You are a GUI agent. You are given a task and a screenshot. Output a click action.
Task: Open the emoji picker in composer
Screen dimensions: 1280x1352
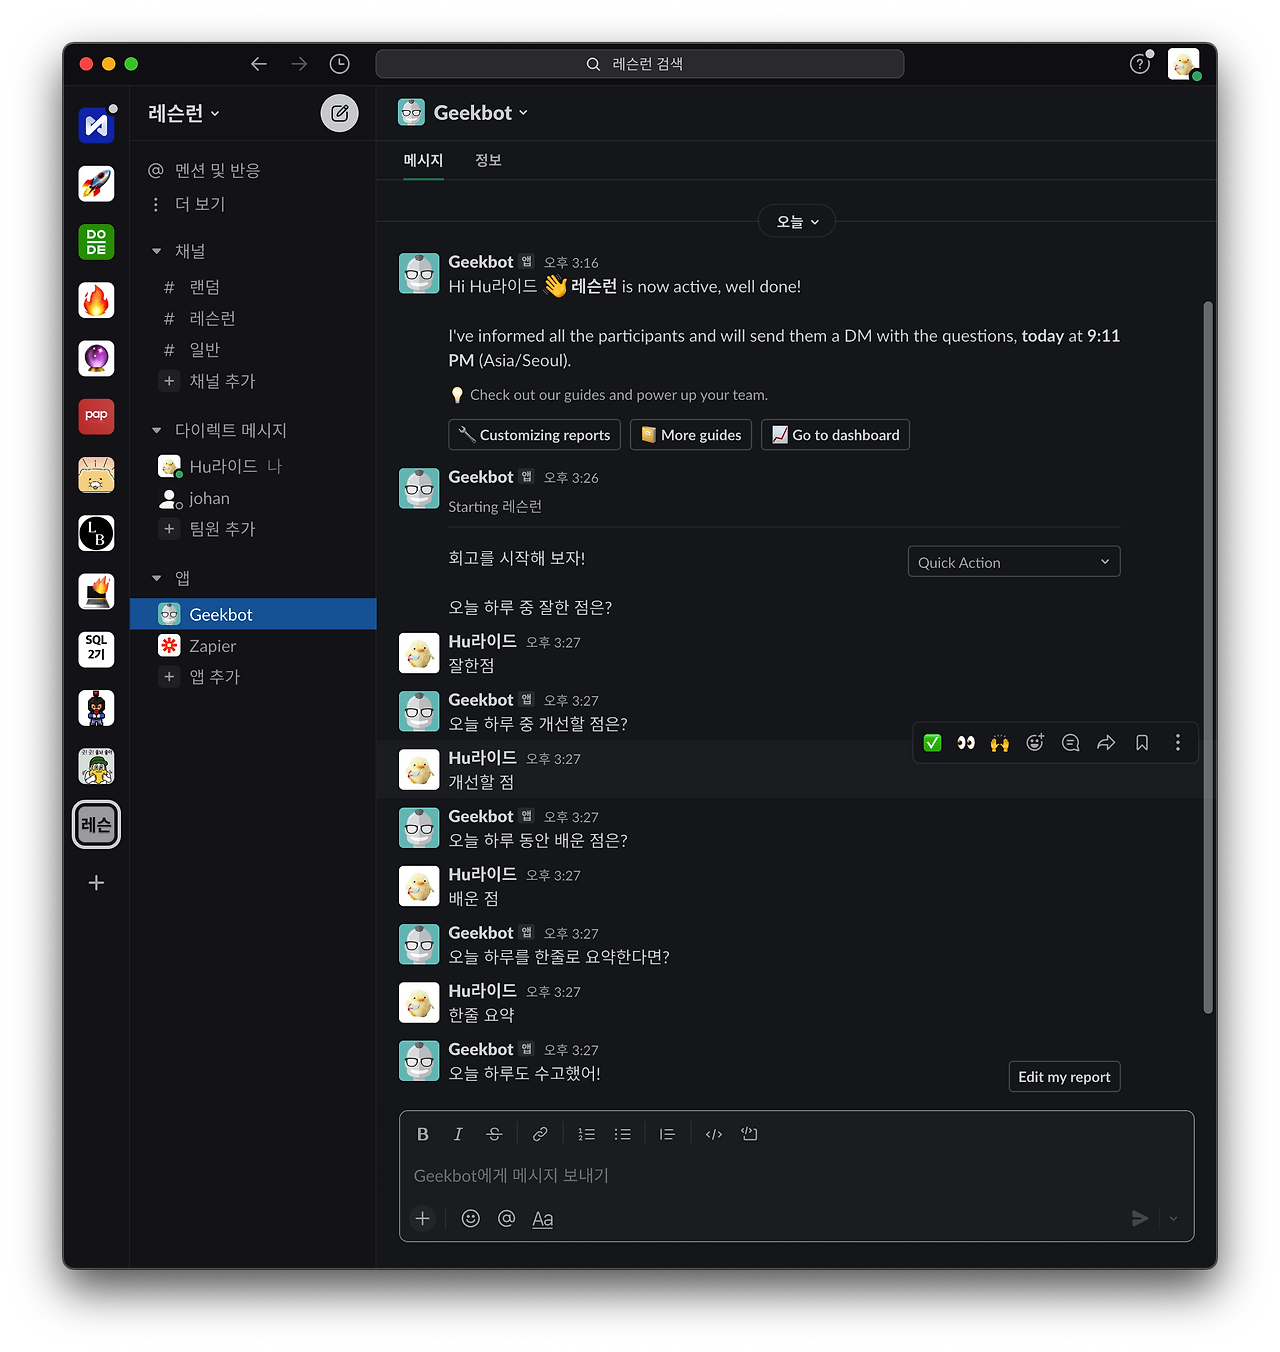pyautogui.click(x=471, y=1218)
